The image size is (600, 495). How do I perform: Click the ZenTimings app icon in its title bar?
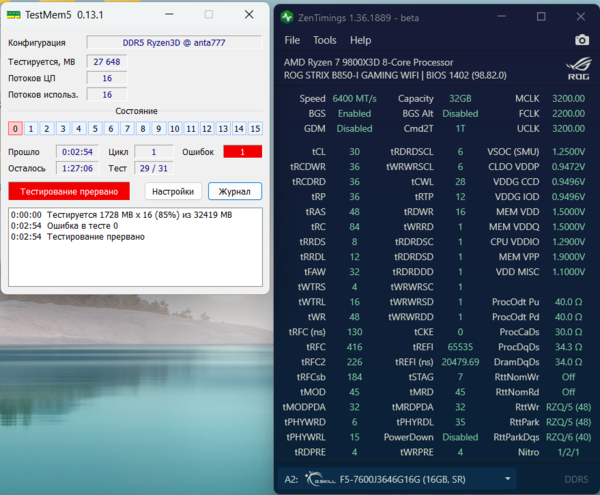287,17
